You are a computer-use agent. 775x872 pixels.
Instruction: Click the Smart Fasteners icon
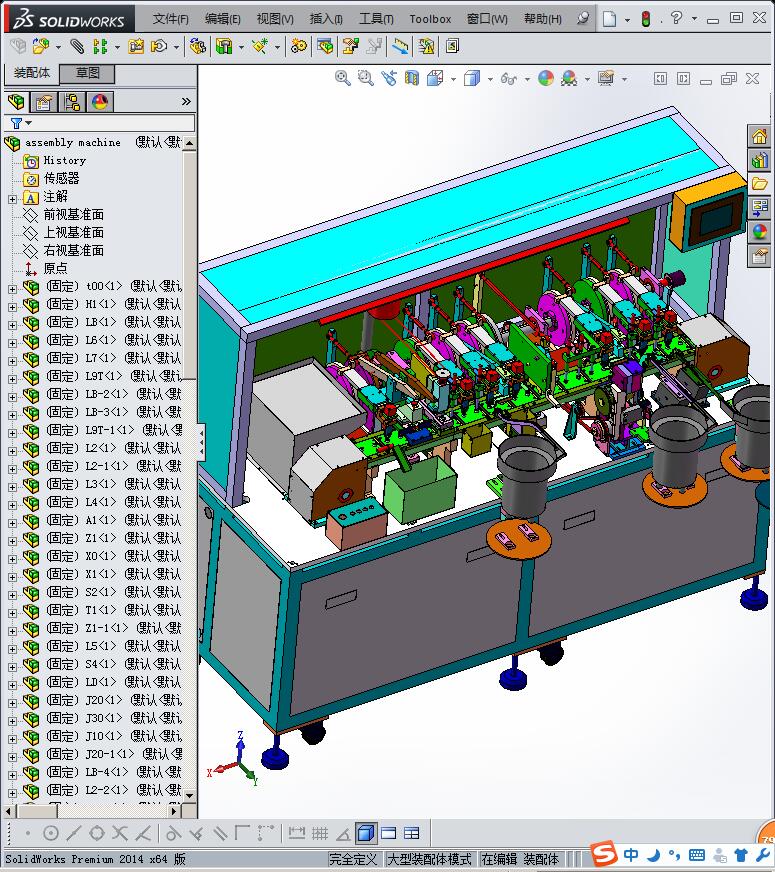(x=136, y=46)
